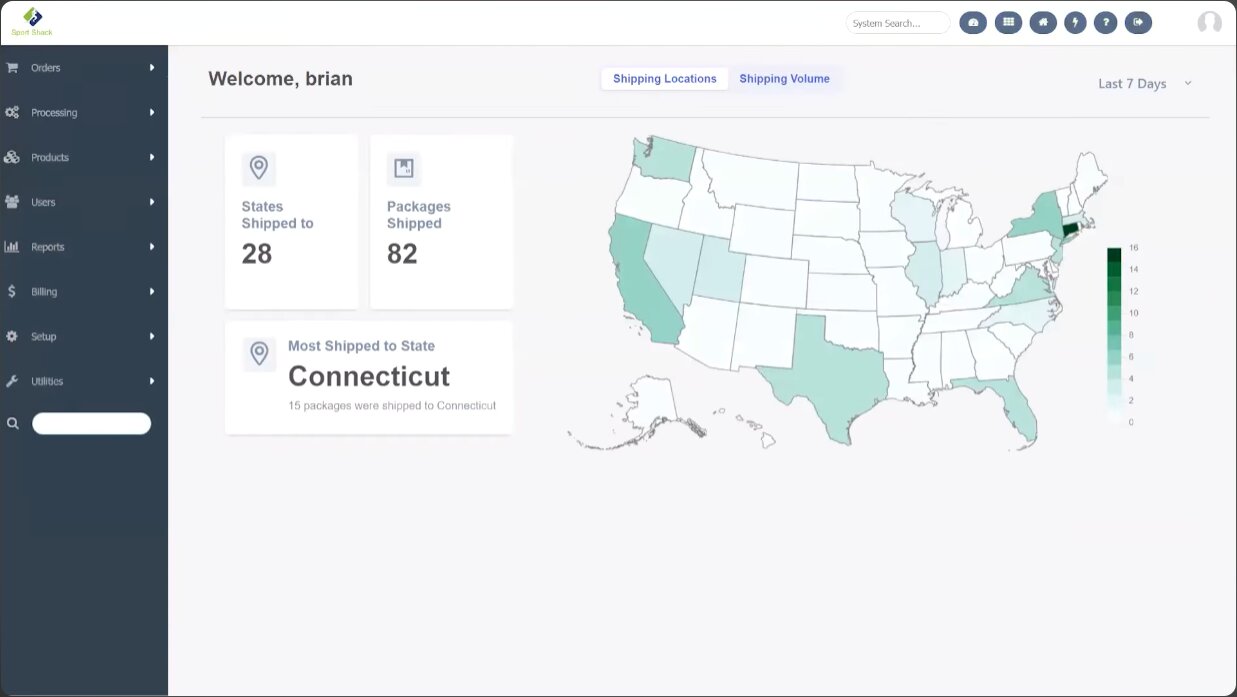Open the Billing sidebar menu
This screenshot has width=1237, height=697.
click(44, 292)
